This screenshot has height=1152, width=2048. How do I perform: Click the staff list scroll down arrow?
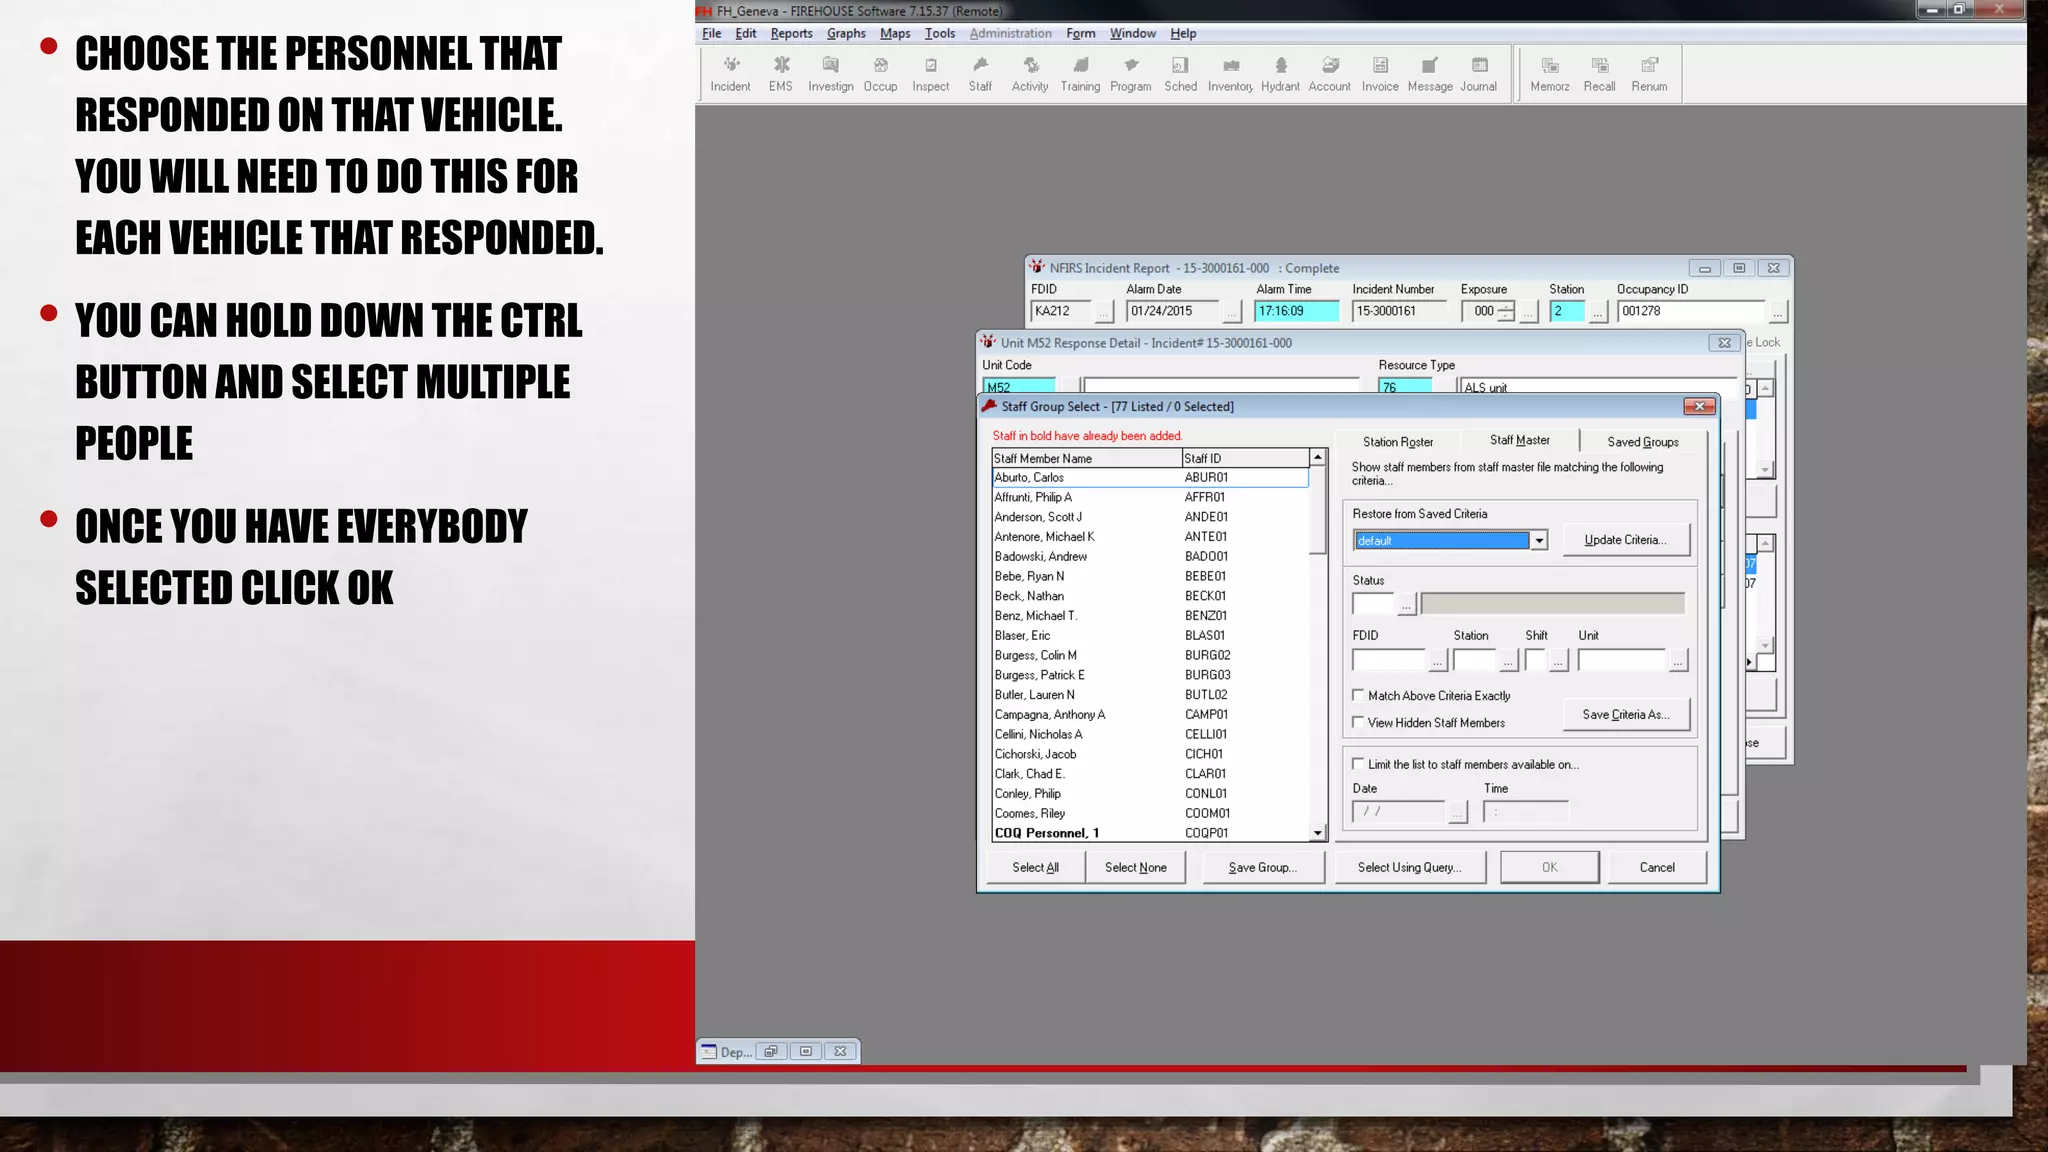coord(1317,832)
